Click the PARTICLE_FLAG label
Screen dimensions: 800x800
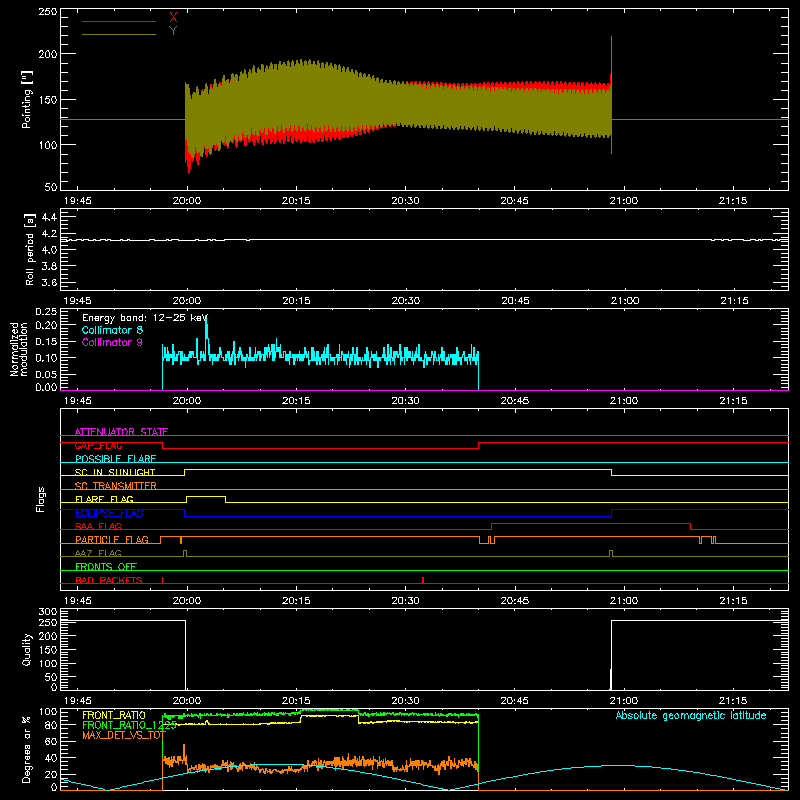[112, 539]
